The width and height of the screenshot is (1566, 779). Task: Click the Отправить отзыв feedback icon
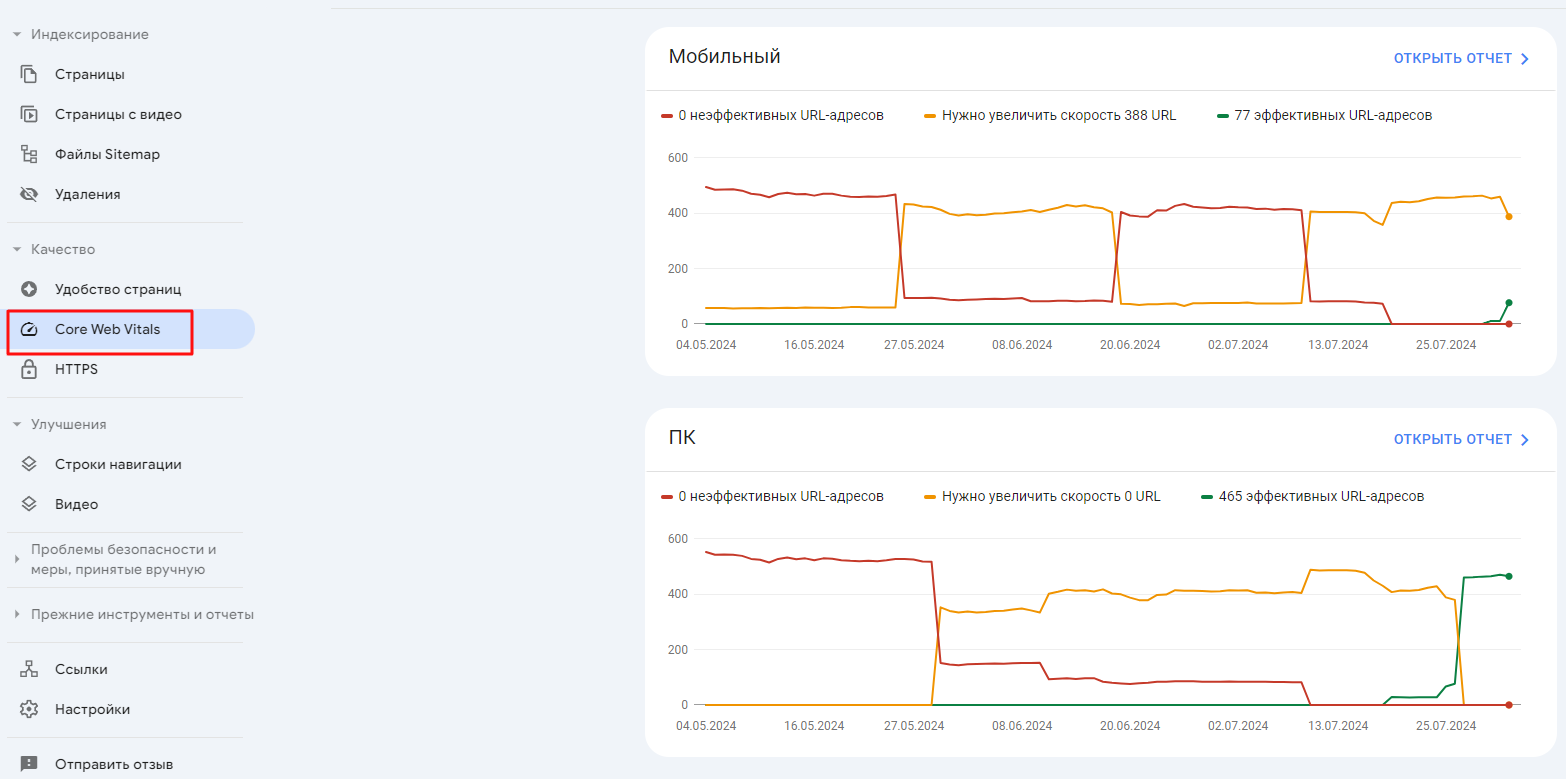point(29,764)
